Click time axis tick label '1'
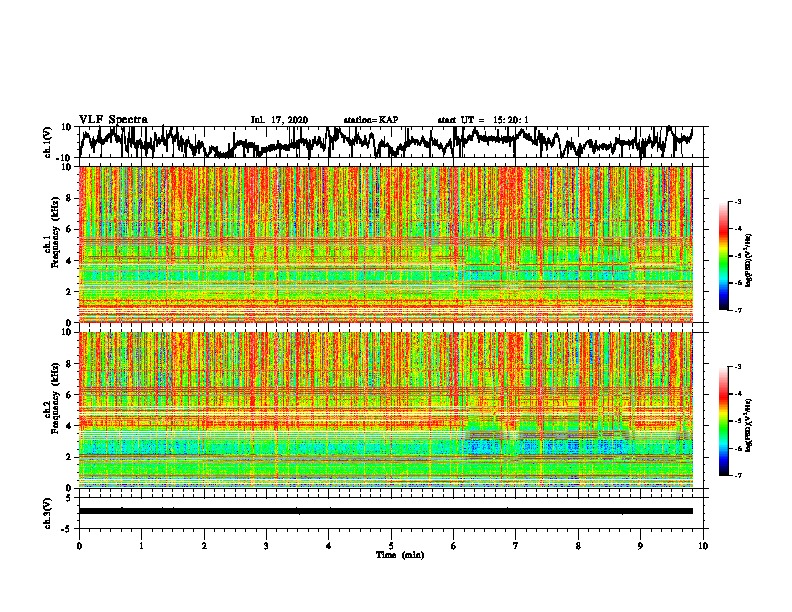The height and width of the screenshot is (612, 792). point(141,546)
